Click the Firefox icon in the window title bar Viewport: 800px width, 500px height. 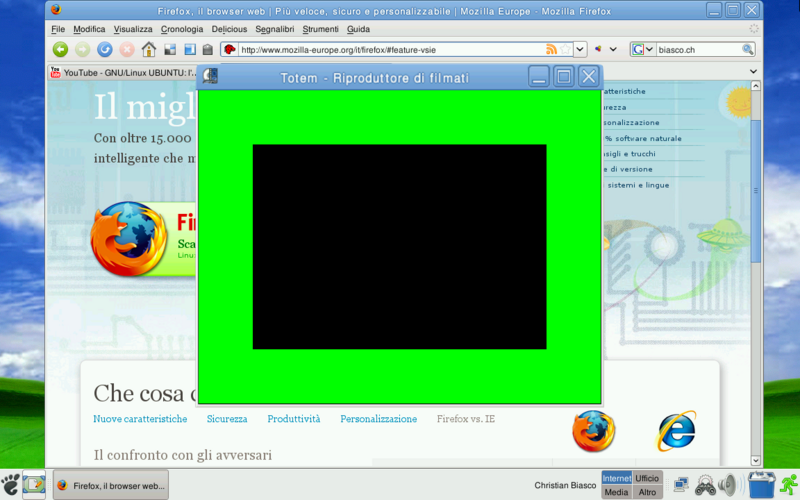(x=56, y=10)
